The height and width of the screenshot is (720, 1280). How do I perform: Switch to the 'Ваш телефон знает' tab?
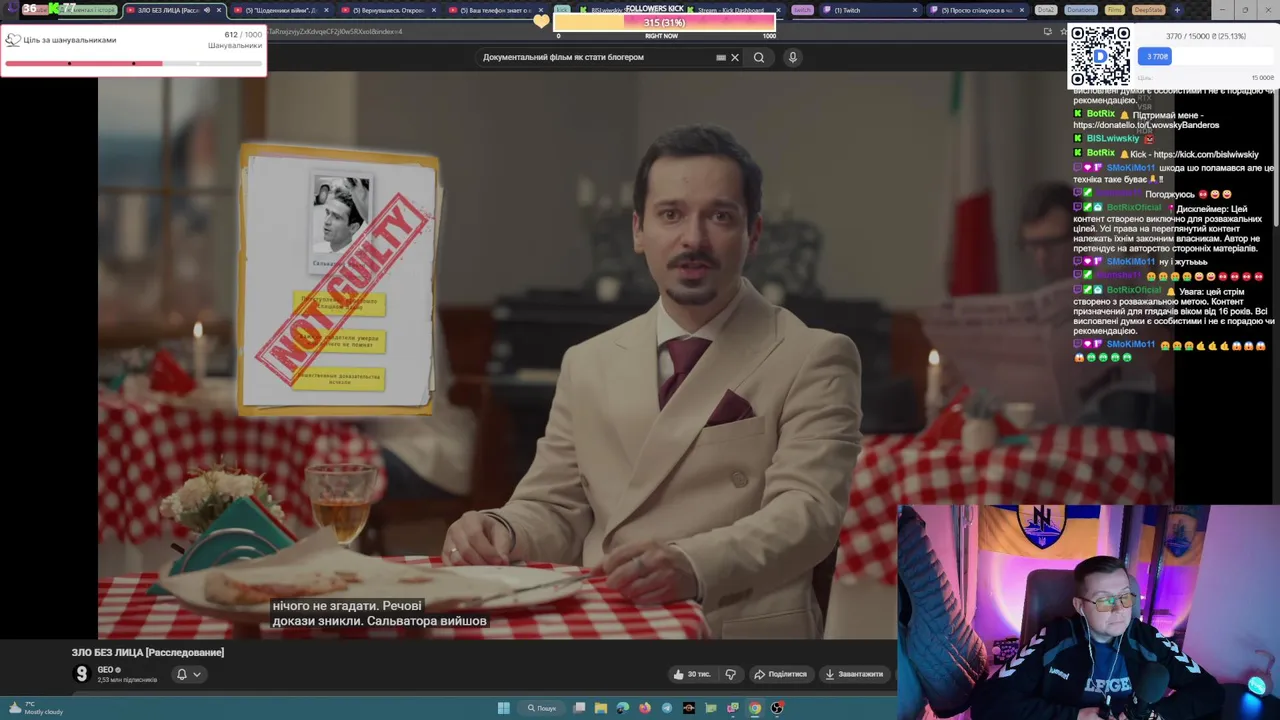[x=495, y=10]
